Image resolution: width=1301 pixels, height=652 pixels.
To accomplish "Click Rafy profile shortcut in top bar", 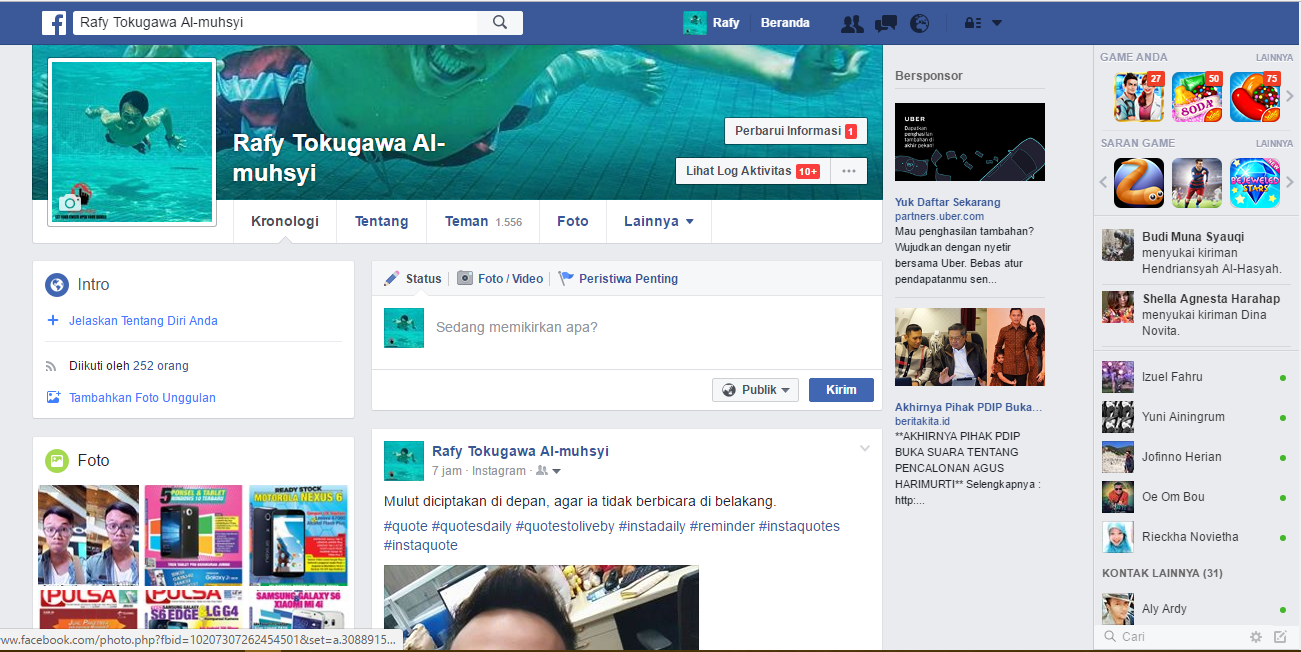I will [x=712, y=22].
